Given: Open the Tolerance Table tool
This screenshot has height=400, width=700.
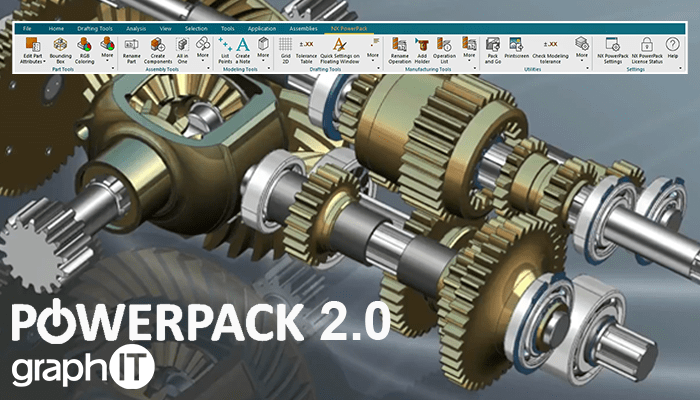Looking at the screenshot, I should tap(306, 50).
